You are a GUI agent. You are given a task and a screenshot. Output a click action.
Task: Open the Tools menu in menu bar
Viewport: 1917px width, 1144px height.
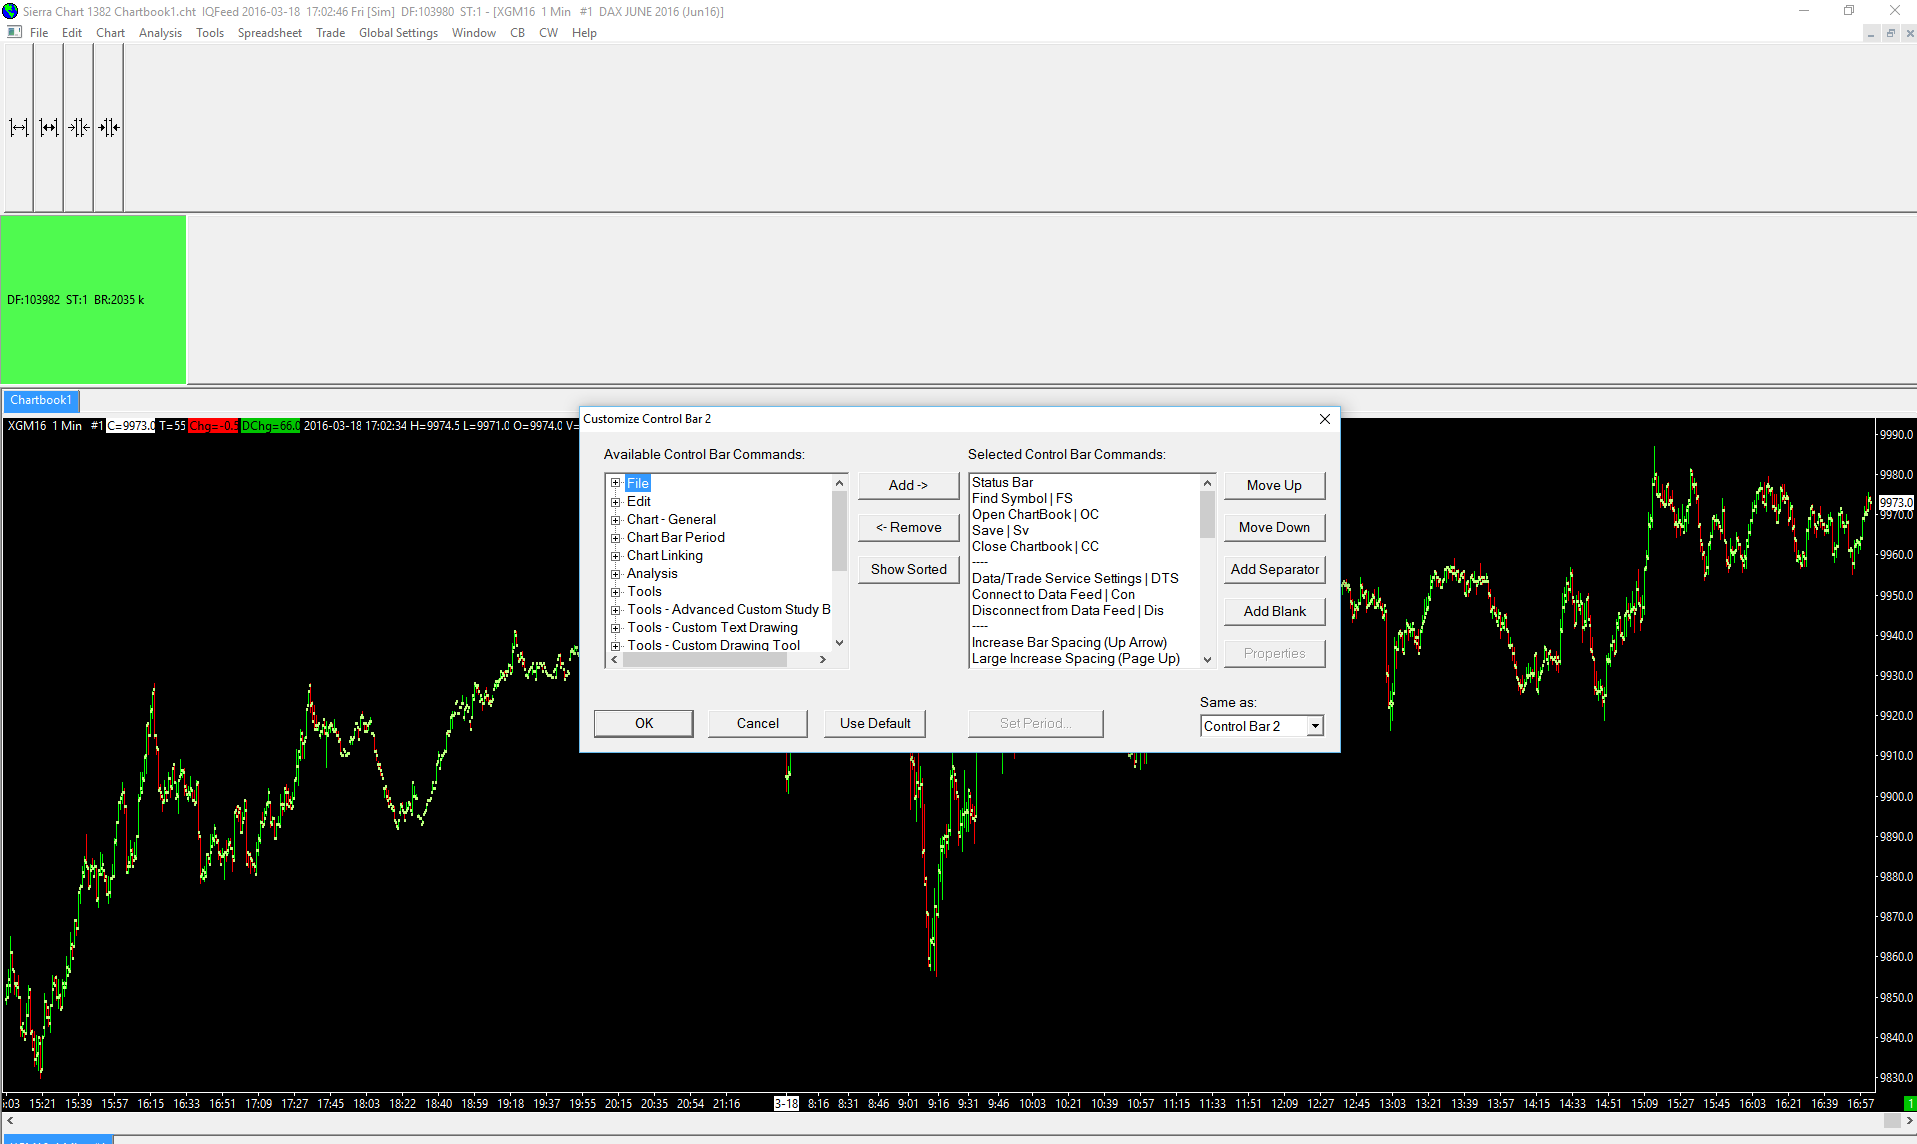coord(210,33)
